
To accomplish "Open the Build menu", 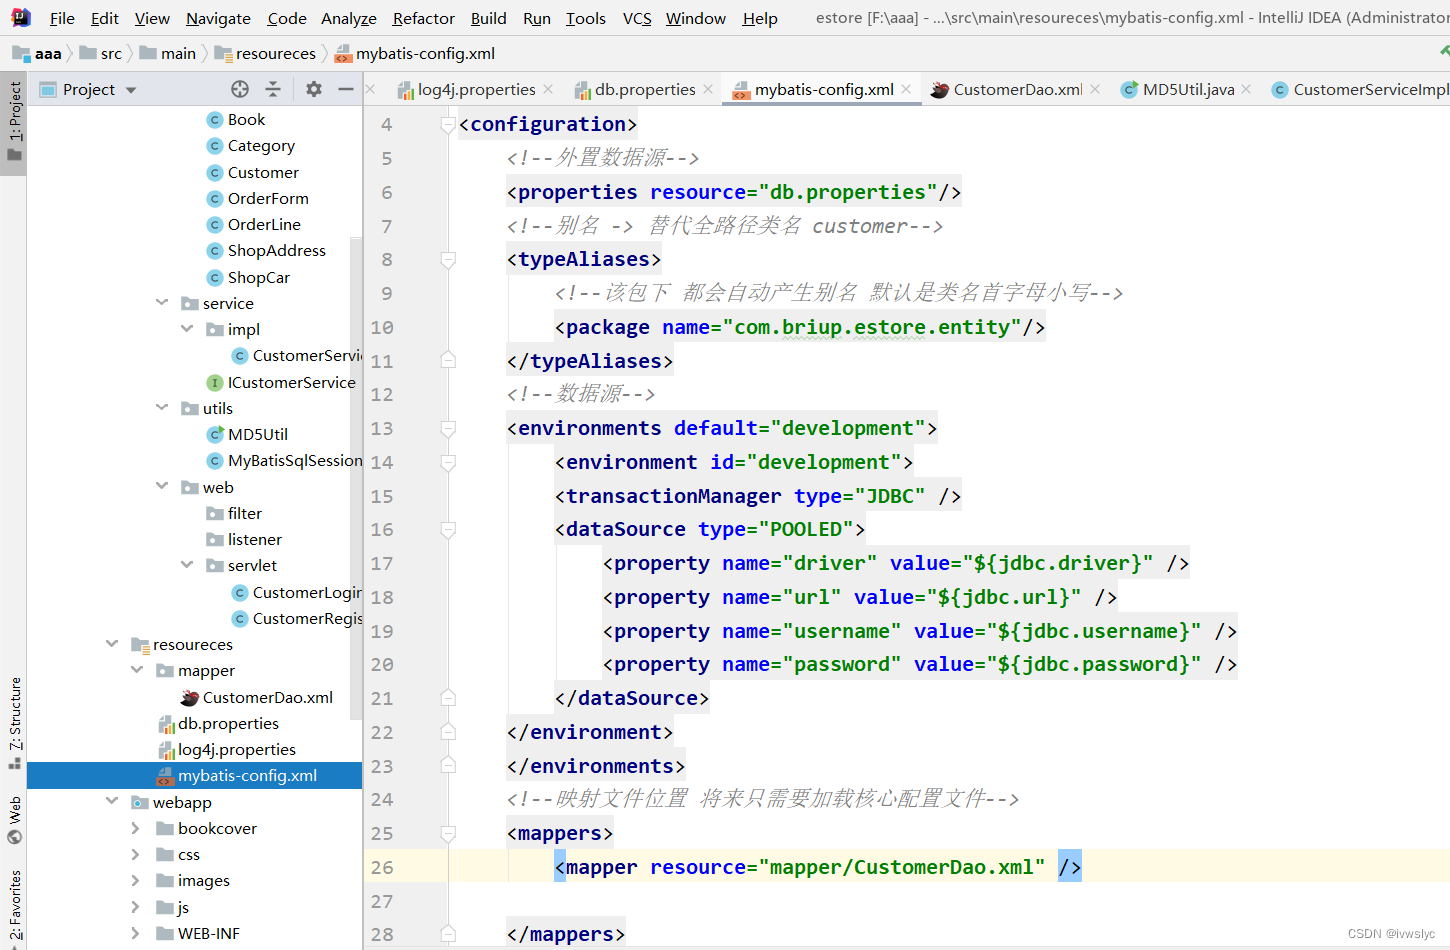I will click(488, 18).
